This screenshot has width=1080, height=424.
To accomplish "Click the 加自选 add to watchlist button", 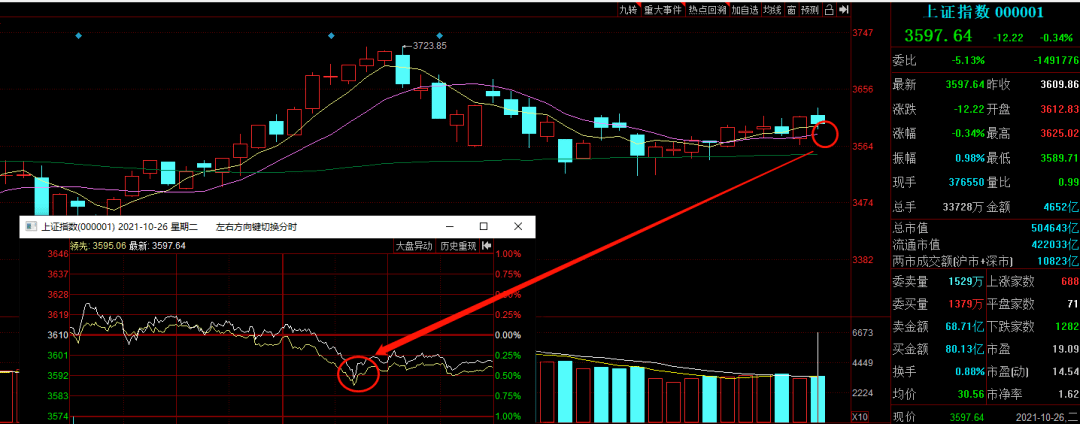I will point(745,10).
